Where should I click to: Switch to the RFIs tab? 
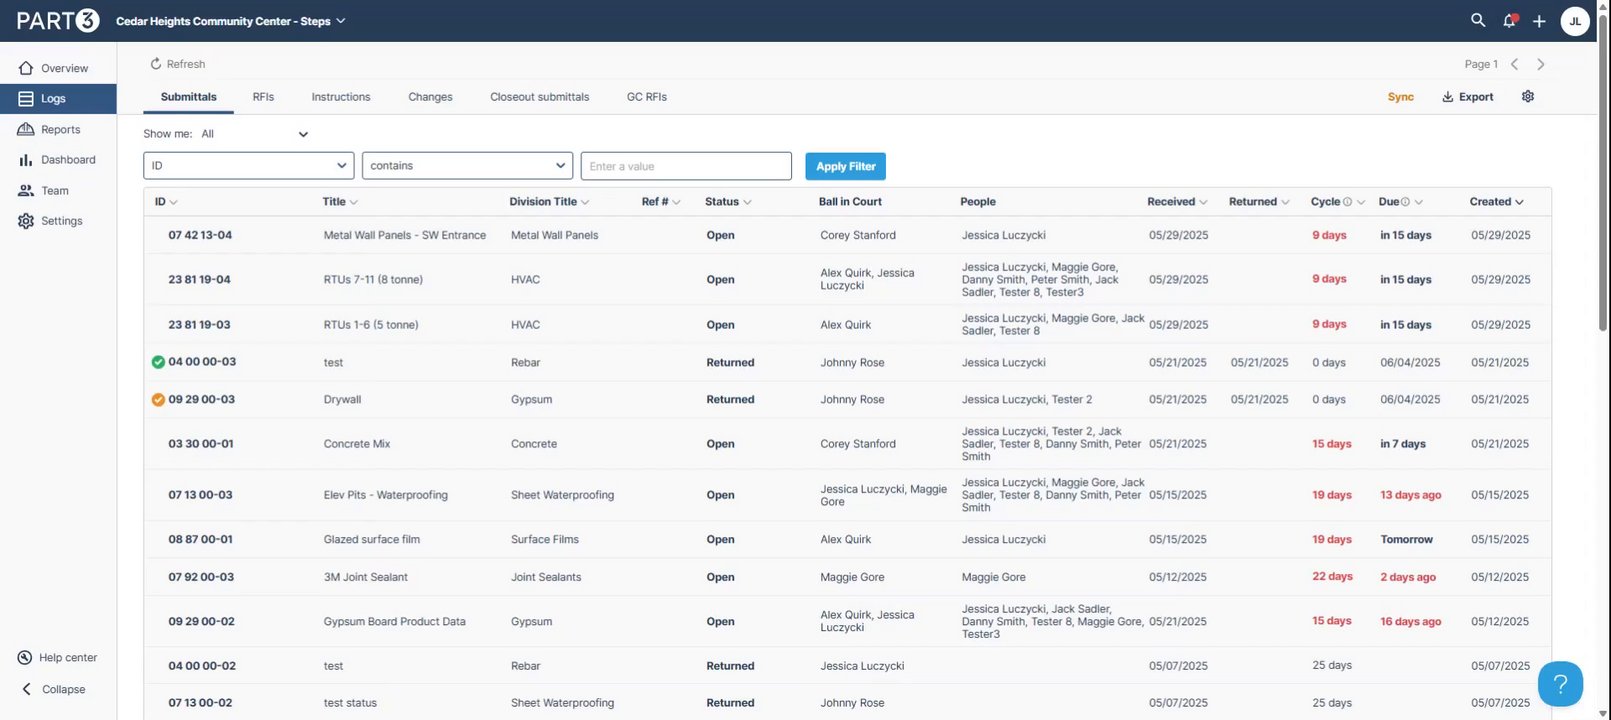[x=263, y=97]
